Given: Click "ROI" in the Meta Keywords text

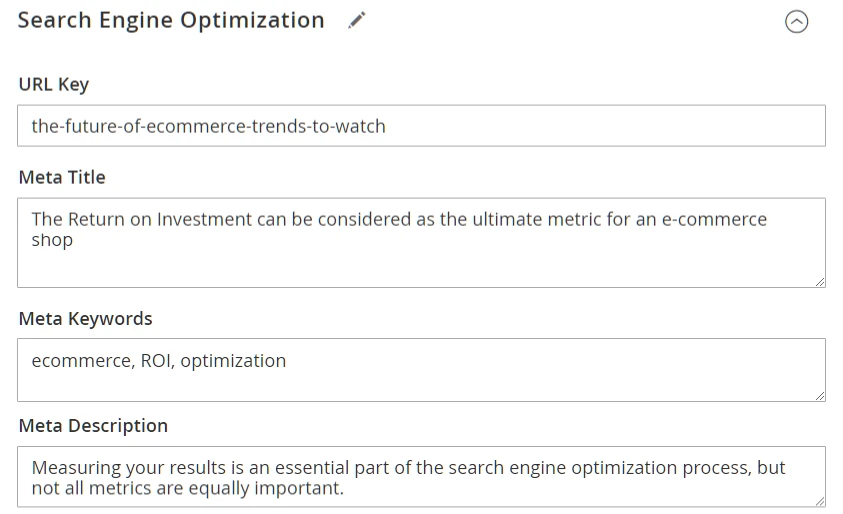Looking at the screenshot, I should pos(155,361).
